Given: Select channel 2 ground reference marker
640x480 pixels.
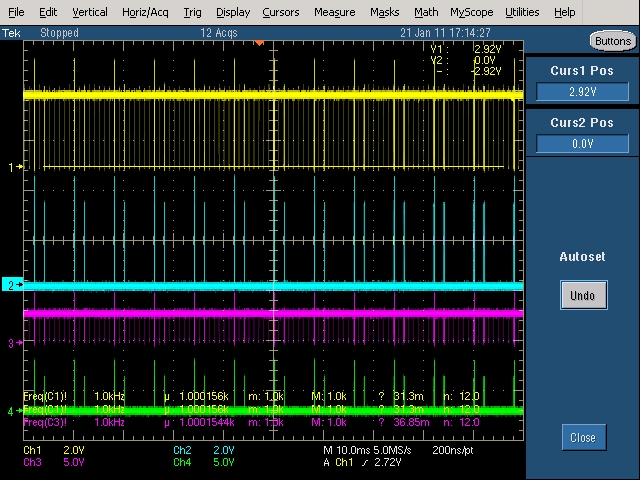Looking at the screenshot, I should point(13,284).
